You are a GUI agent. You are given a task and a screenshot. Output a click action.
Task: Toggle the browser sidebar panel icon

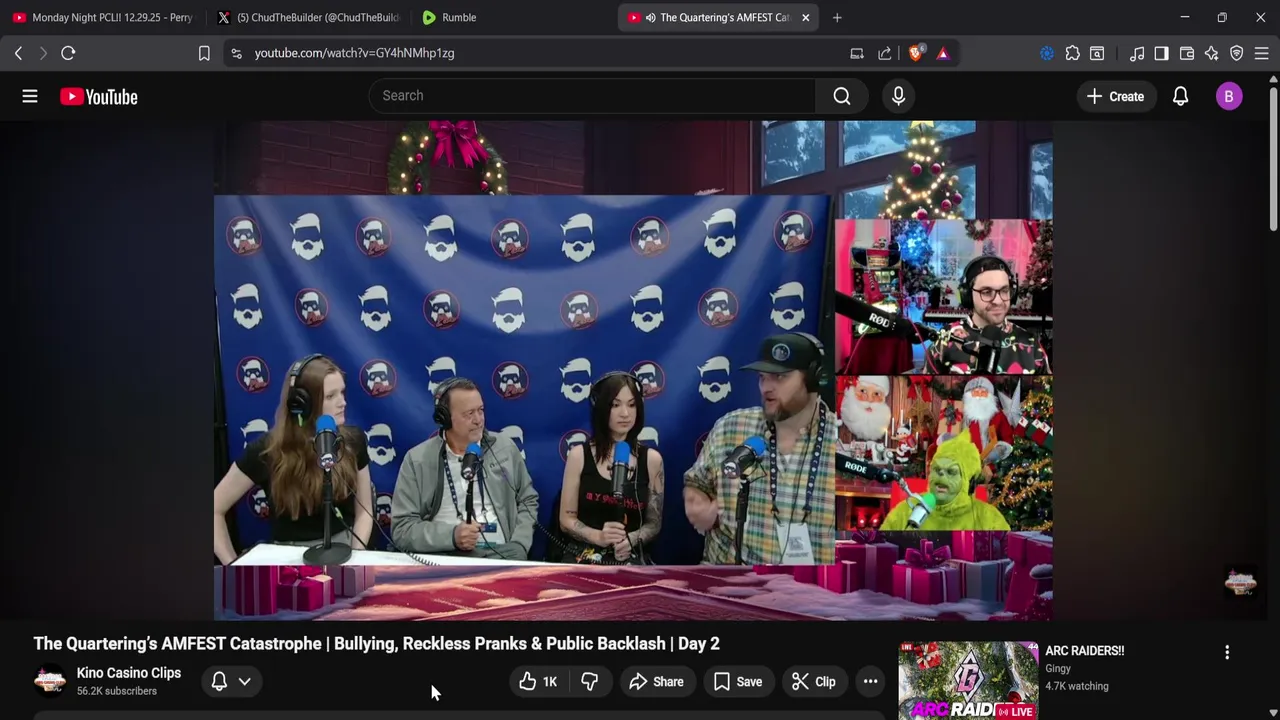click(1161, 53)
